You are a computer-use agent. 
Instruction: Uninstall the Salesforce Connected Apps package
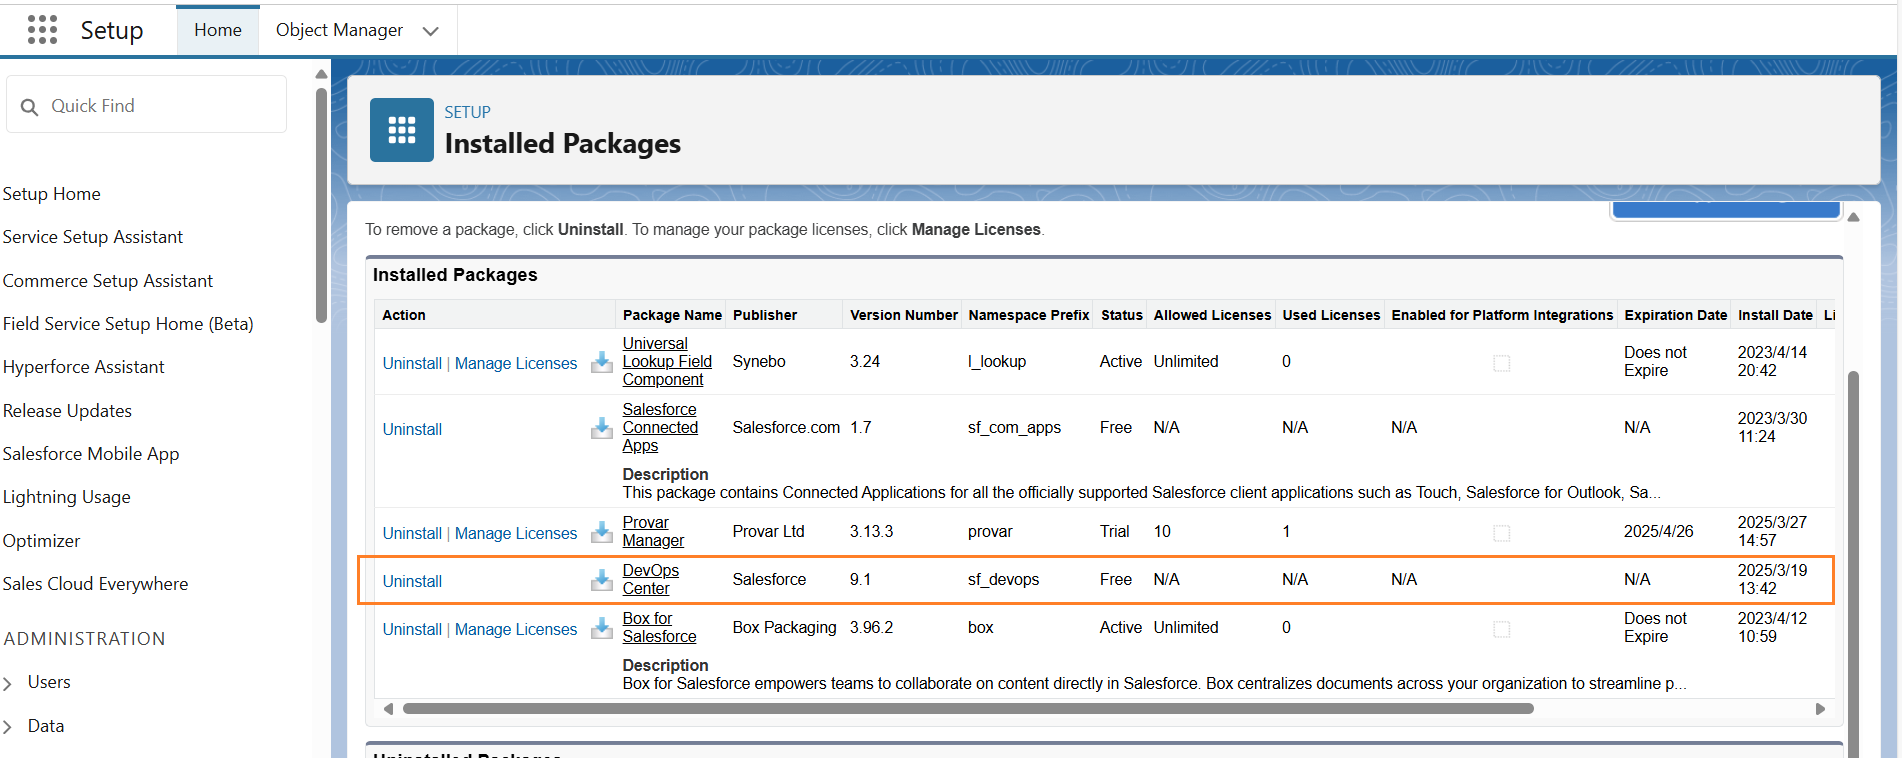[412, 429]
